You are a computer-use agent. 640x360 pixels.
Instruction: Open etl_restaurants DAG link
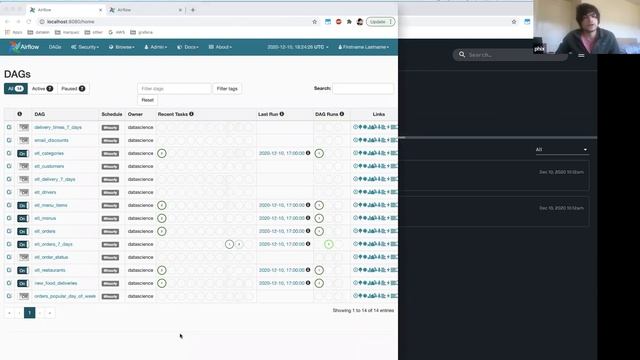pyautogui.click(x=50, y=270)
